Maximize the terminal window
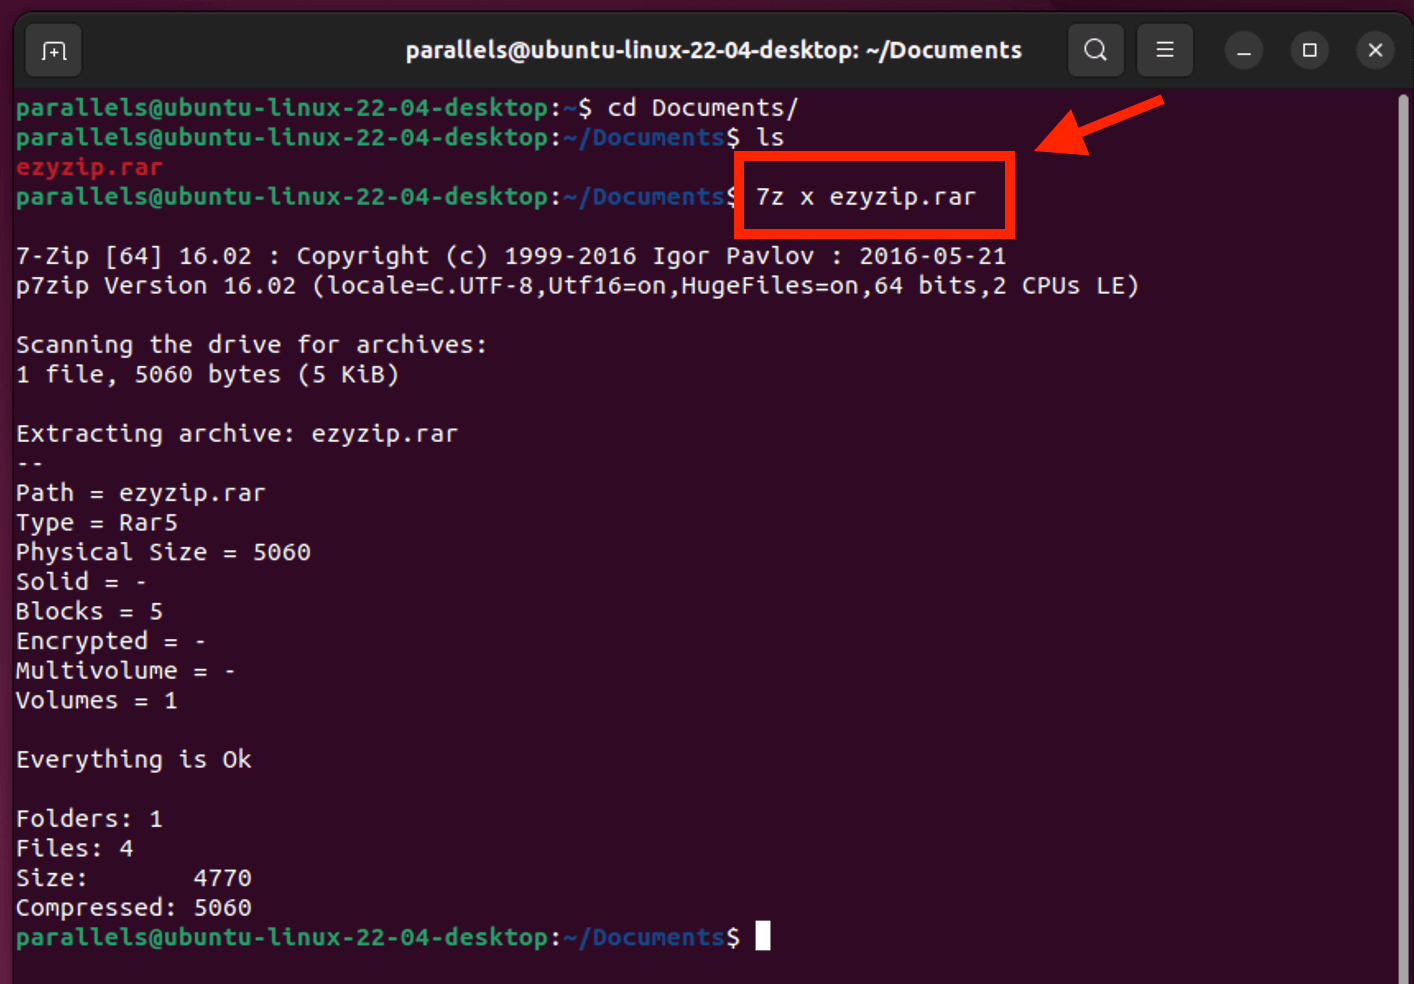This screenshot has width=1414, height=984. pyautogui.click(x=1309, y=50)
